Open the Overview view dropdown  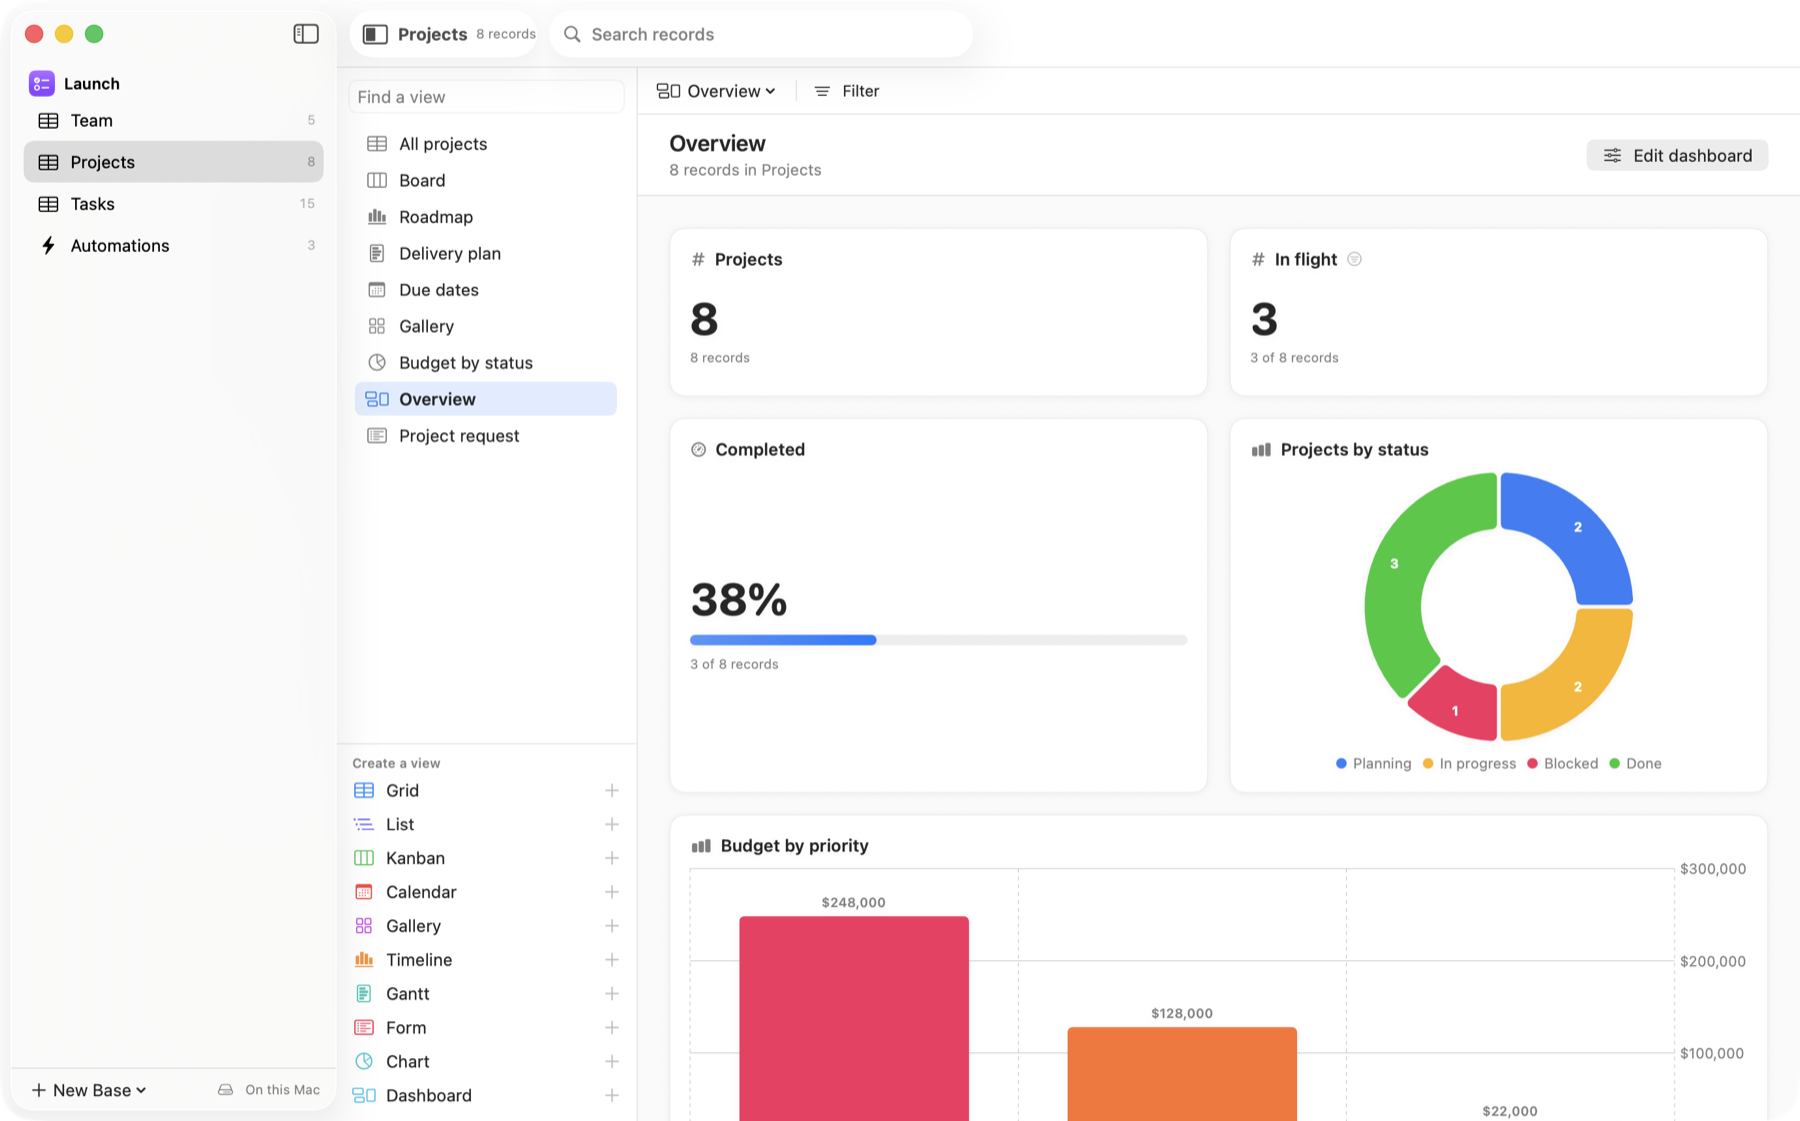coord(716,91)
